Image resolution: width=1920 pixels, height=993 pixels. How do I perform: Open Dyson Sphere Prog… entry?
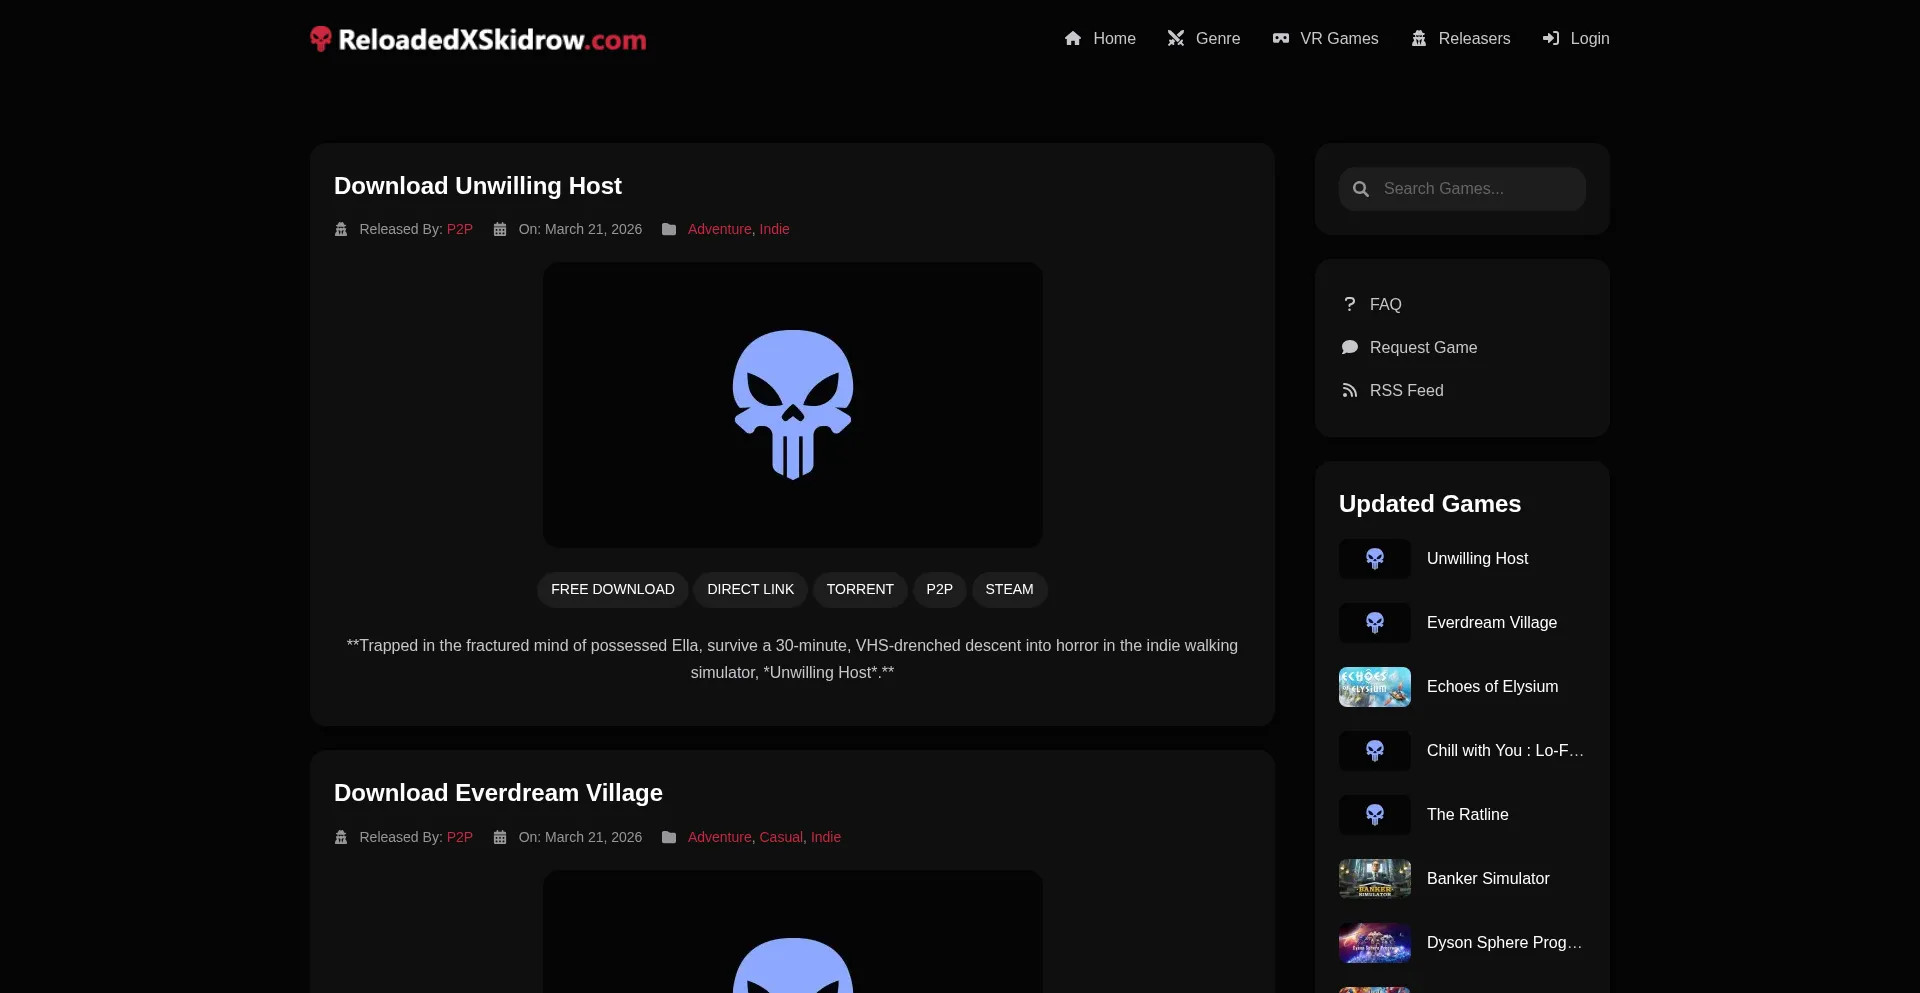(1504, 942)
